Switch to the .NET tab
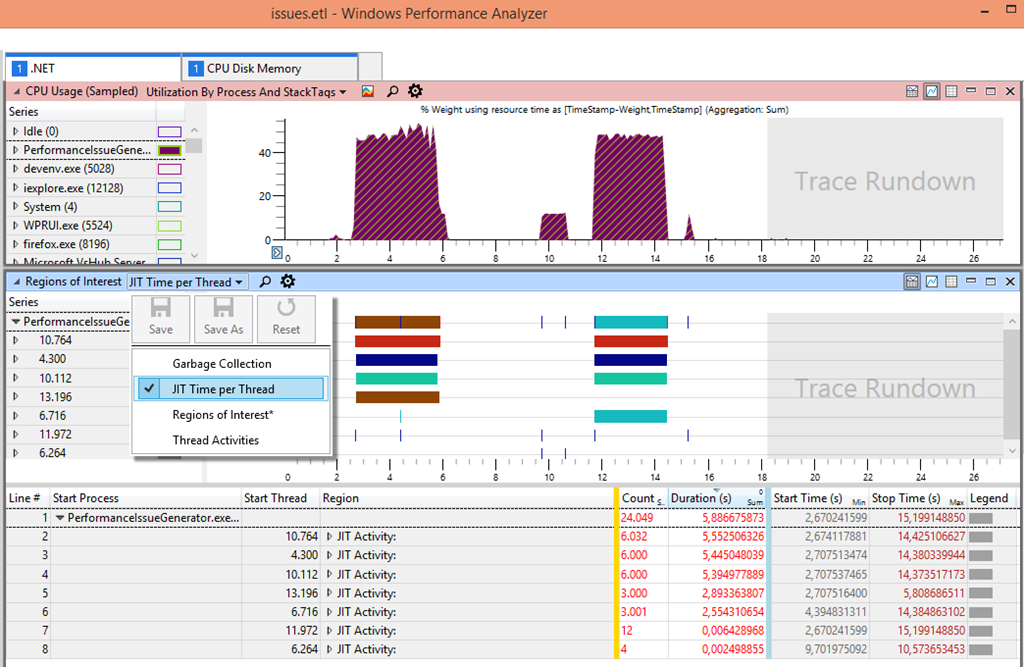1024x667 pixels. coord(93,68)
